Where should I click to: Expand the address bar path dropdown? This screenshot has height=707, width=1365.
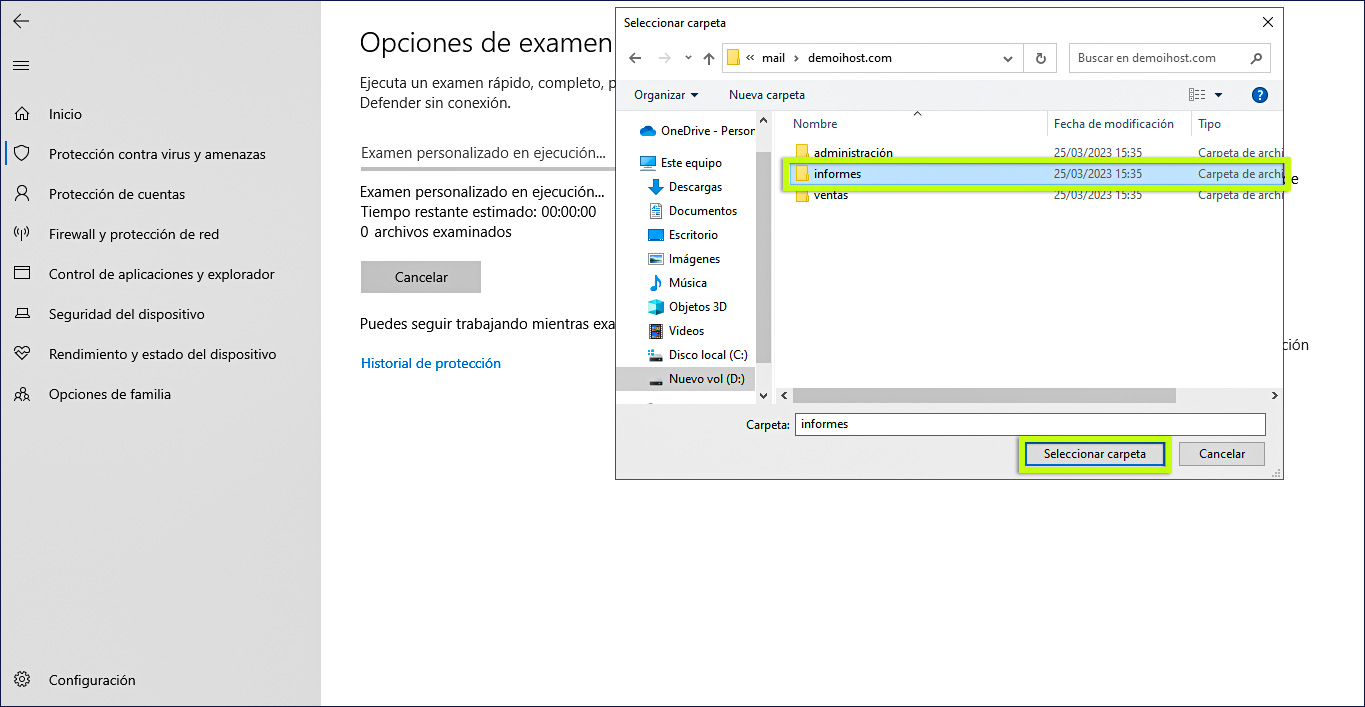[1008, 58]
